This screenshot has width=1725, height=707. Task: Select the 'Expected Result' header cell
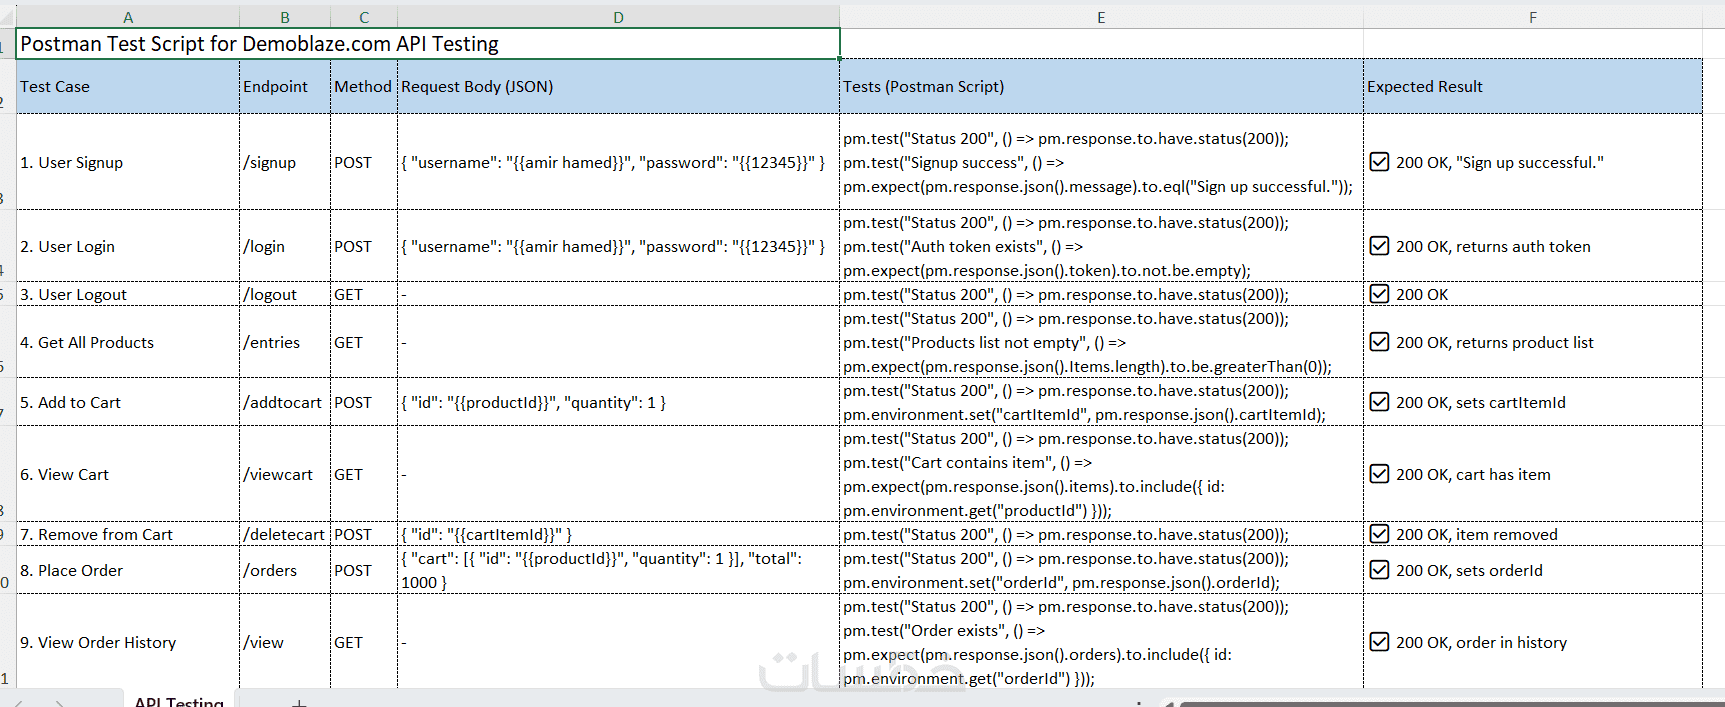1532,87
